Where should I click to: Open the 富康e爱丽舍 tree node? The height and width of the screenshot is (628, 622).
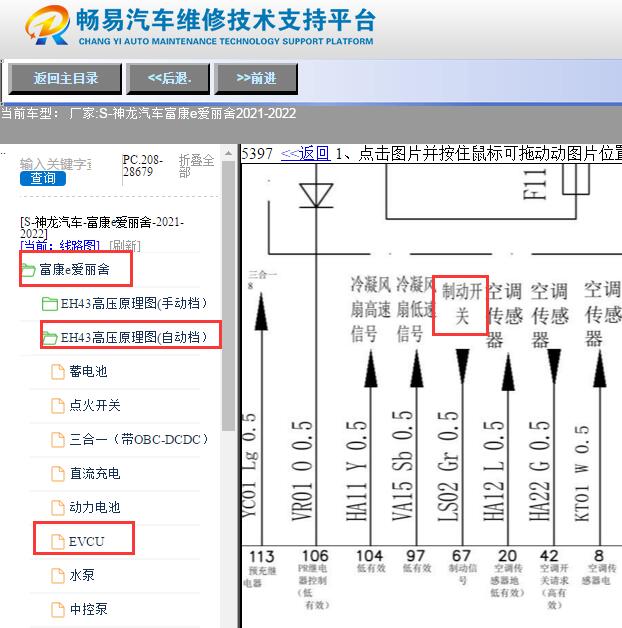coord(74,270)
